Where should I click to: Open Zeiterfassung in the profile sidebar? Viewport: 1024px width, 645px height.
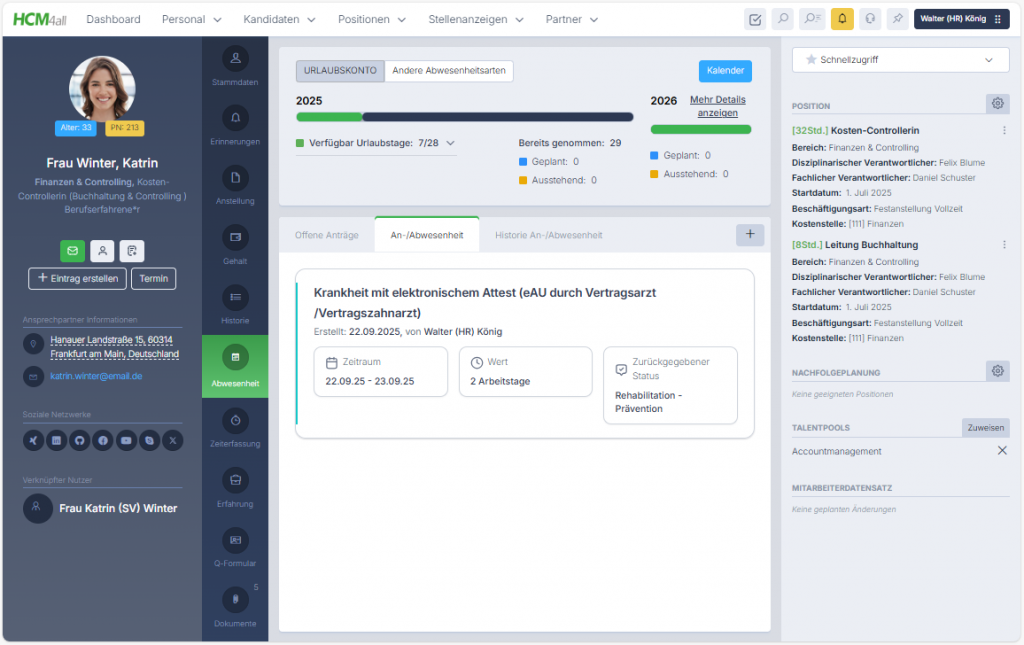(x=235, y=426)
